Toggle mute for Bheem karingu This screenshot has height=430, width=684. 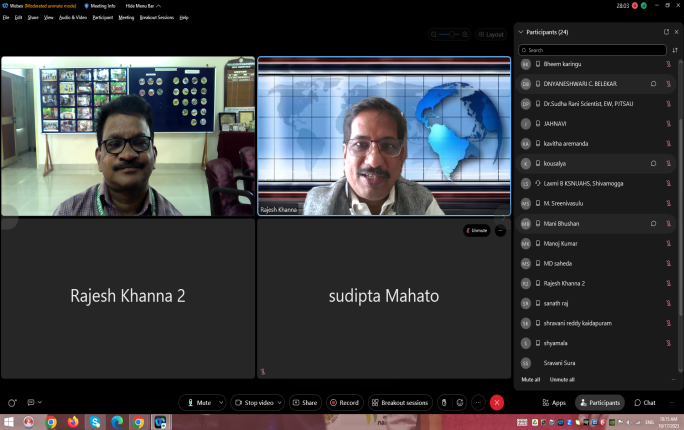pyautogui.click(x=668, y=64)
